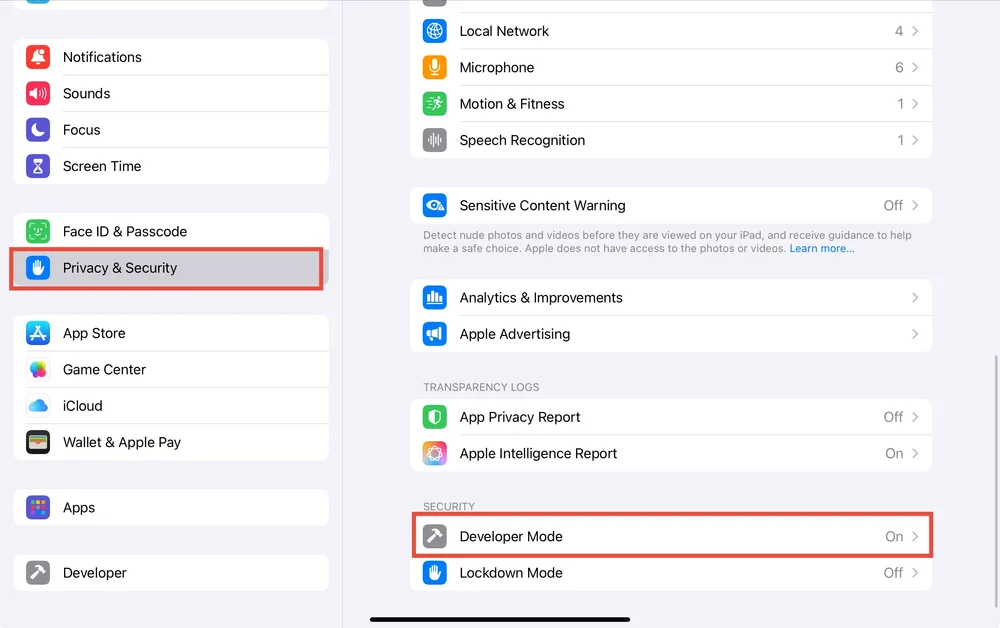
Task: Open the Apple Intelligence Report chevron
Action: pyautogui.click(x=915, y=454)
